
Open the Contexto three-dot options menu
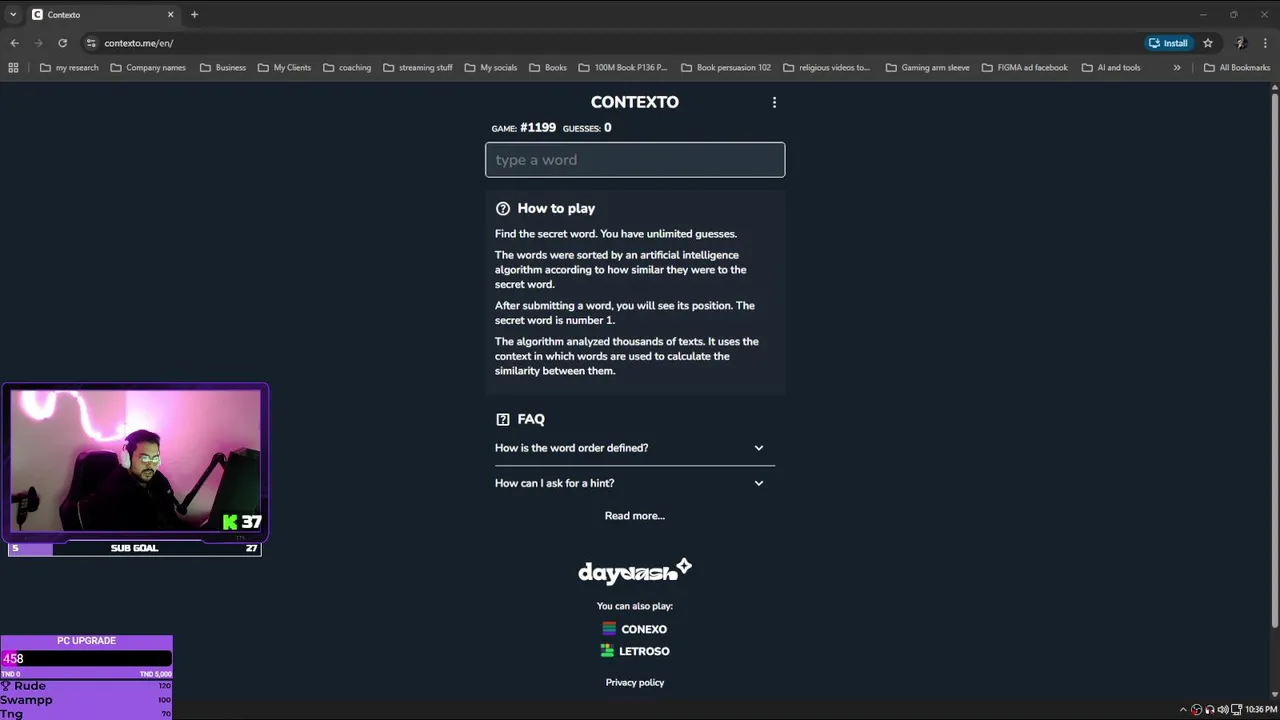774,102
